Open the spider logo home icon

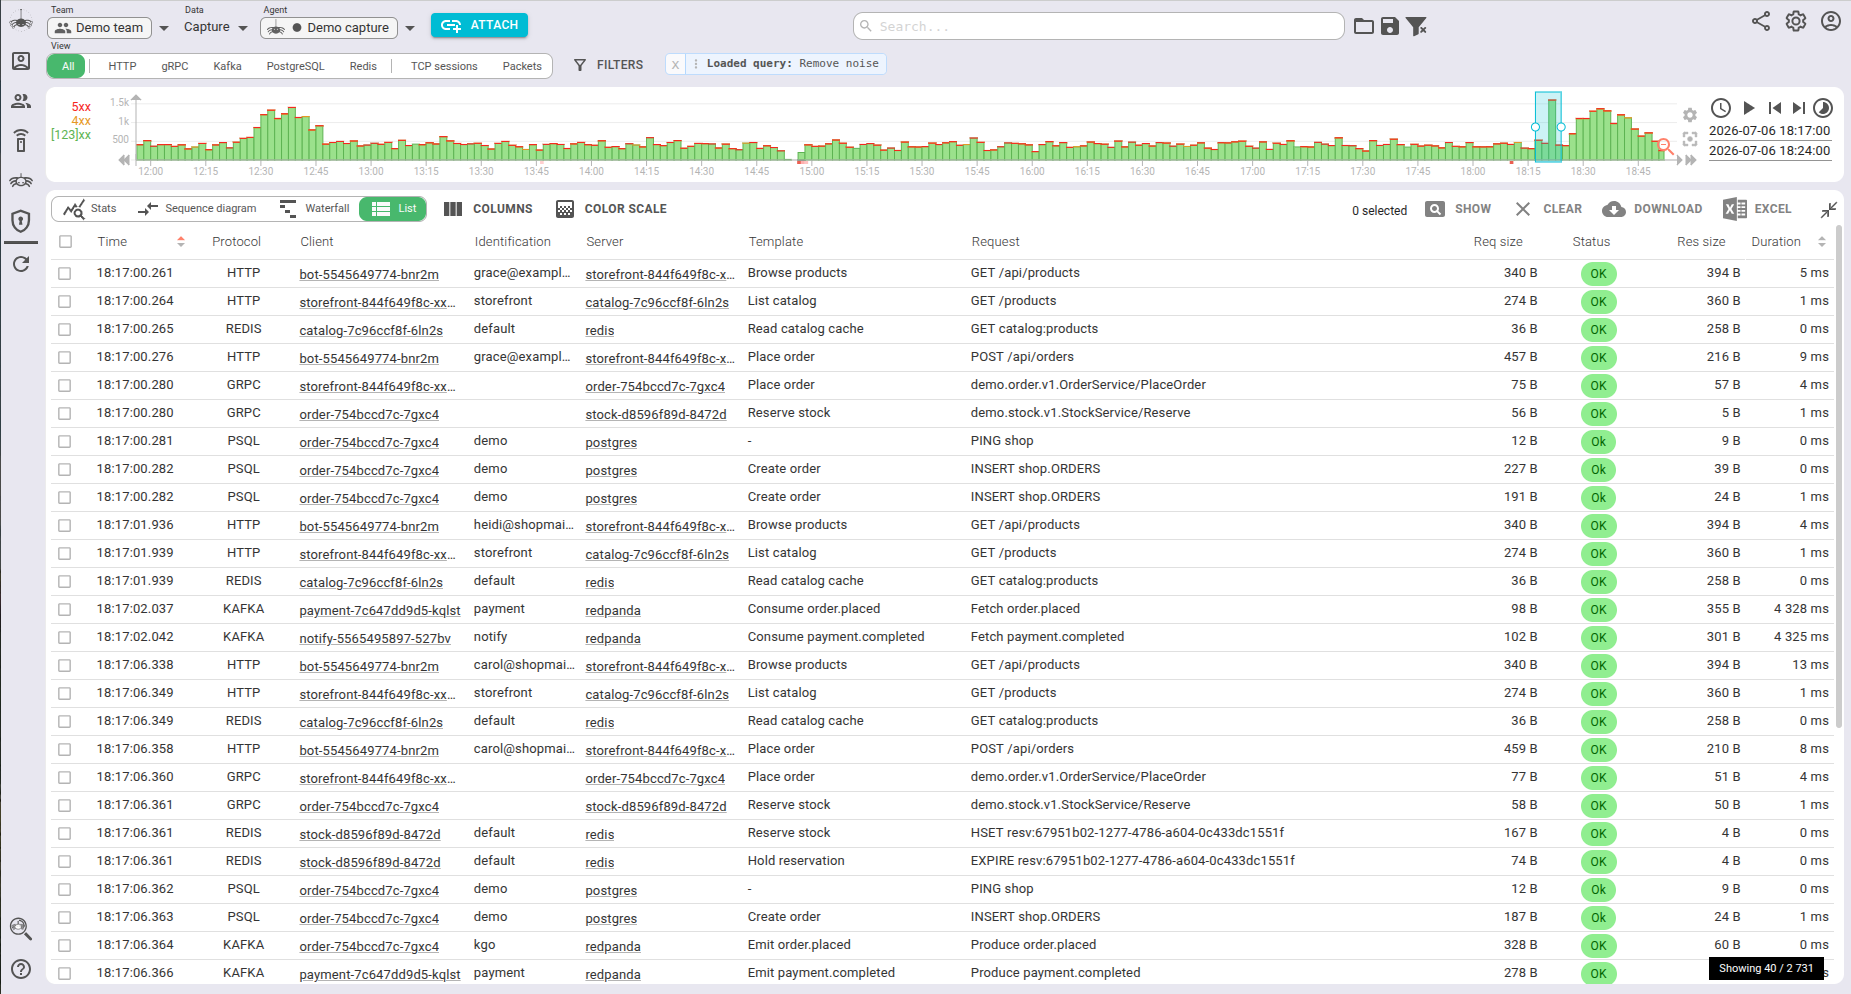coord(21,19)
